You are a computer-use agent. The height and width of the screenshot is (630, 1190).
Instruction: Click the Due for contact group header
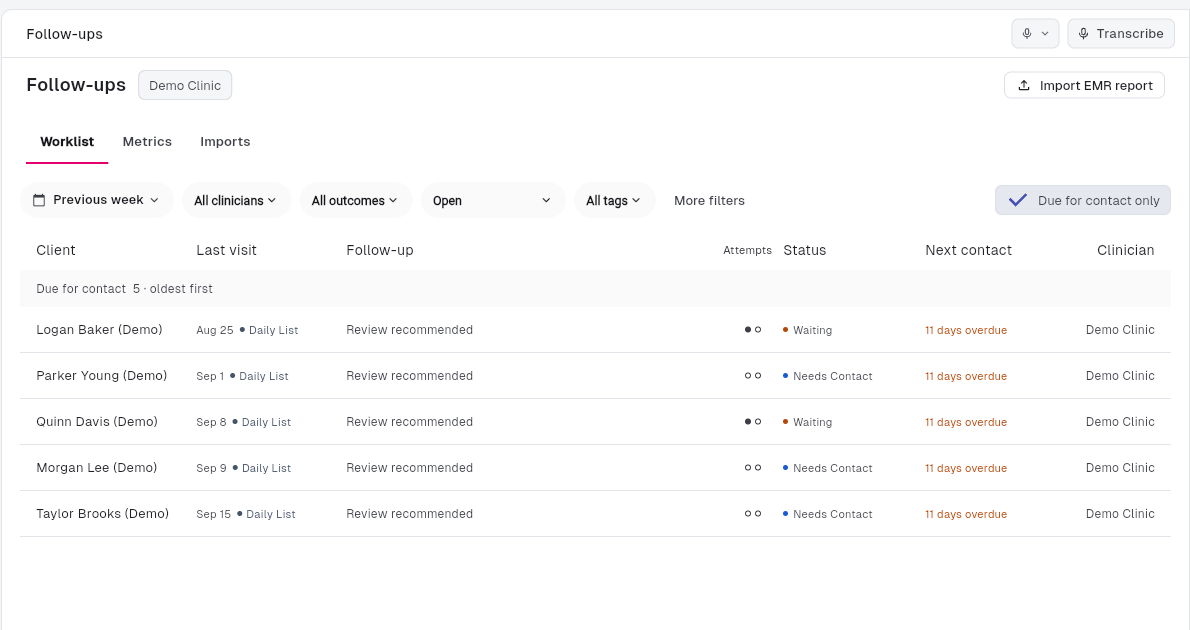[x=595, y=289]
